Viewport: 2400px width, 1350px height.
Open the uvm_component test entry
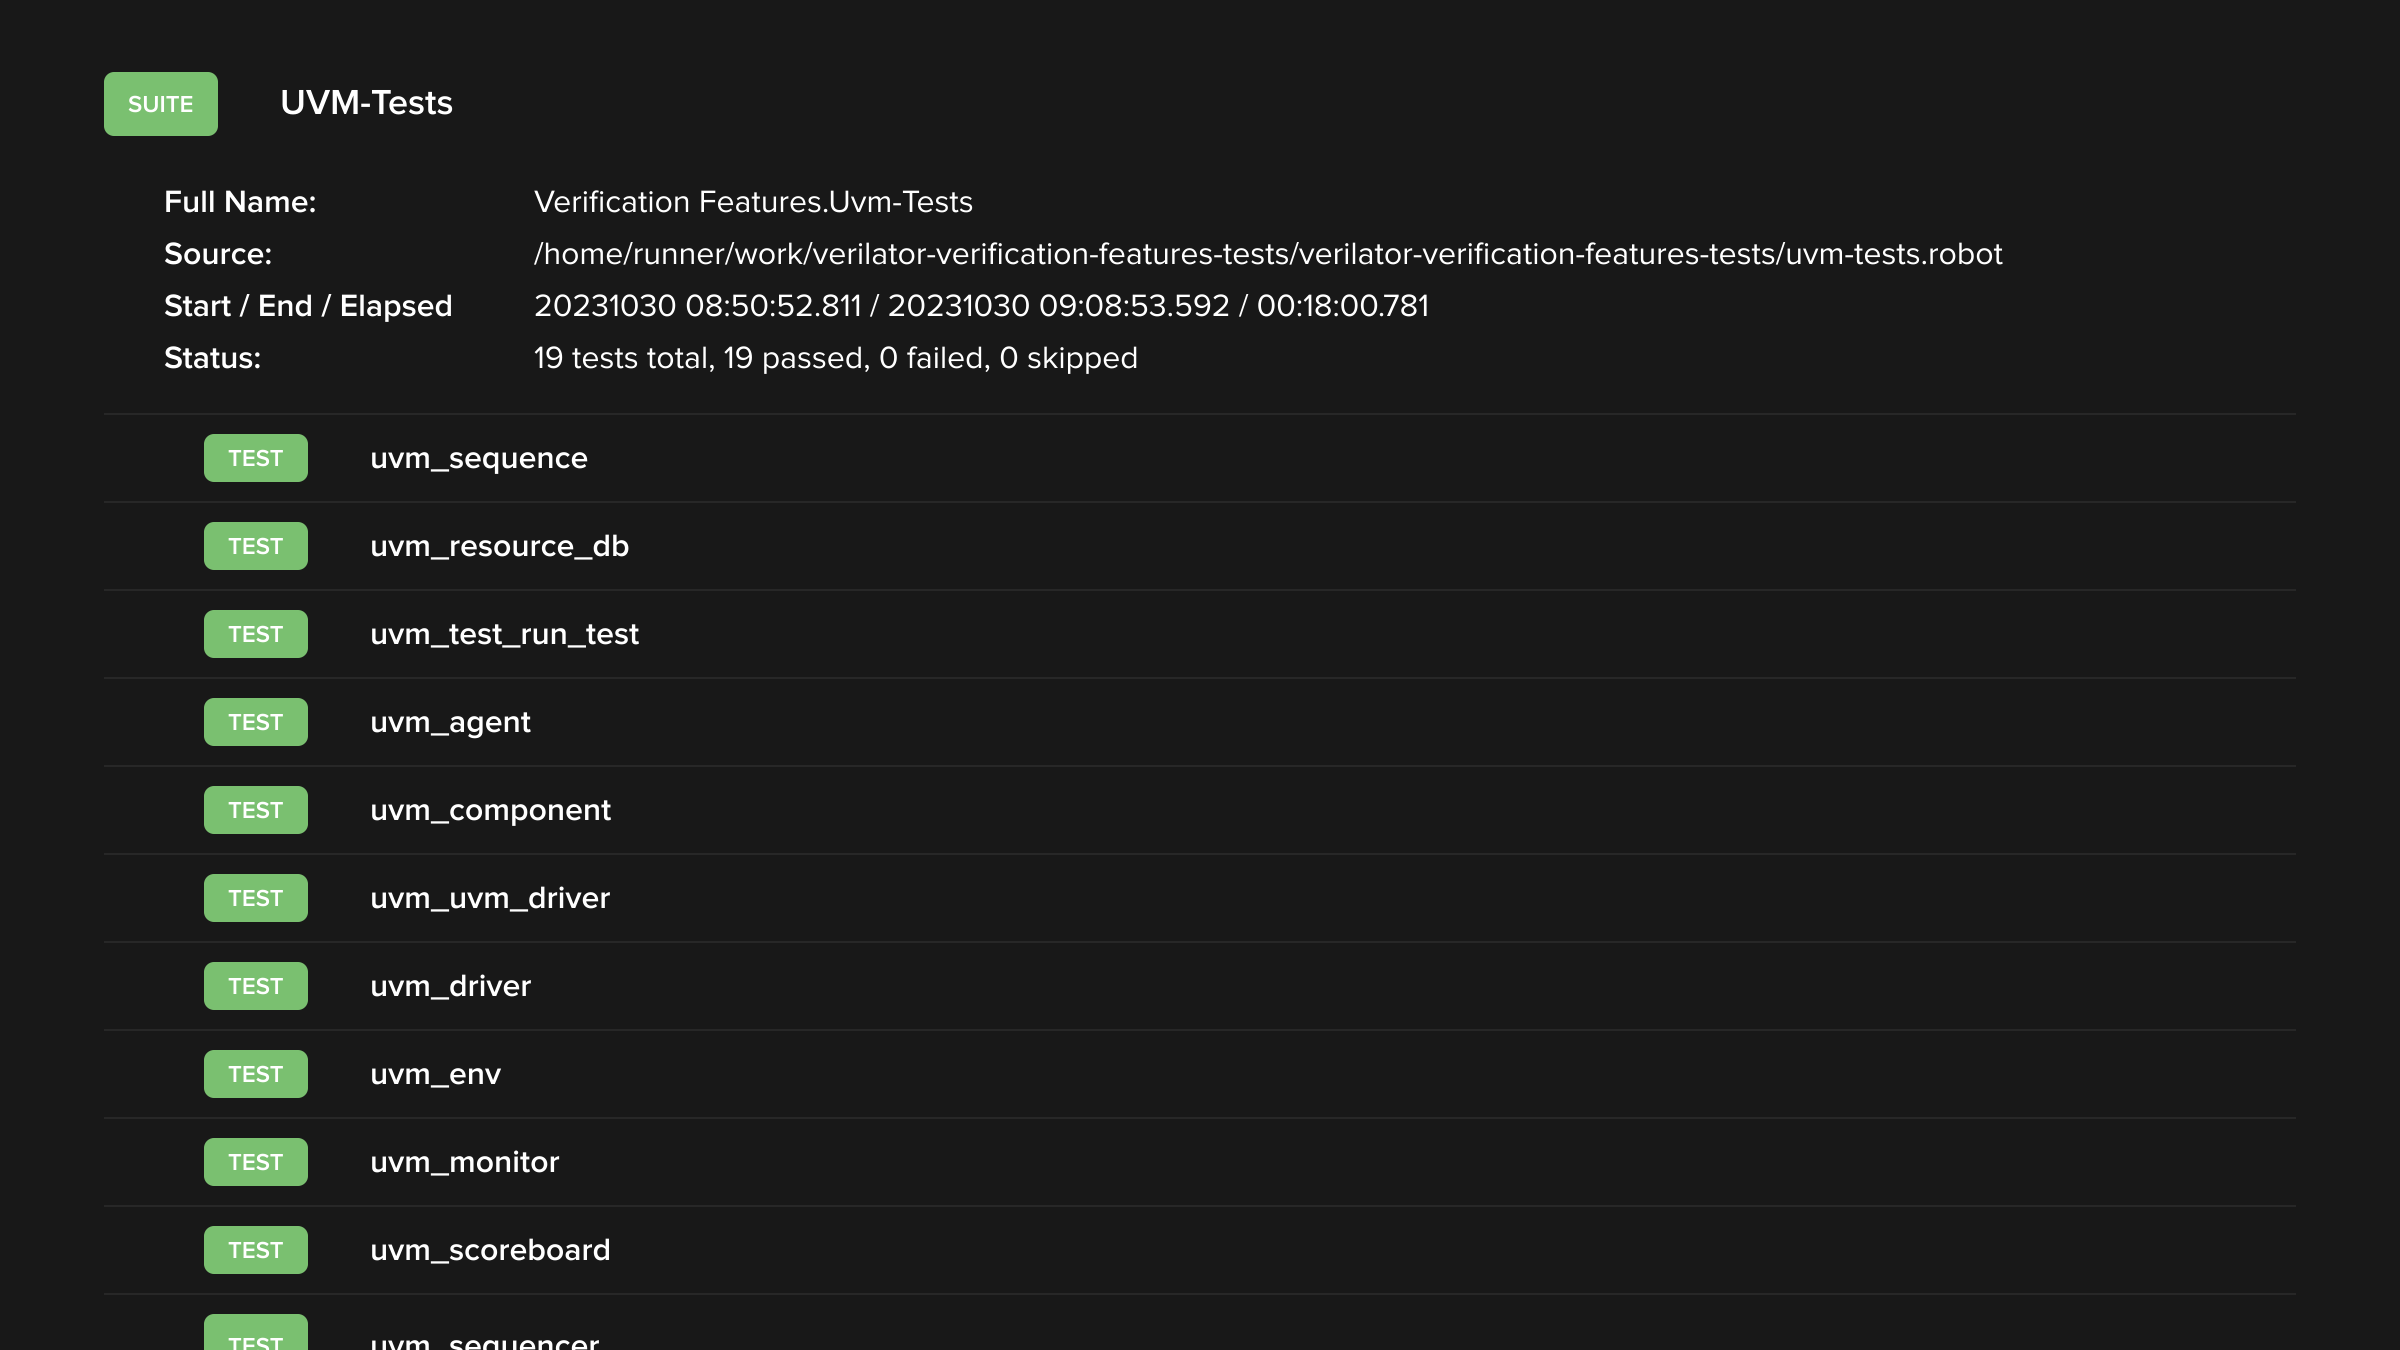[x=490, y=810]
